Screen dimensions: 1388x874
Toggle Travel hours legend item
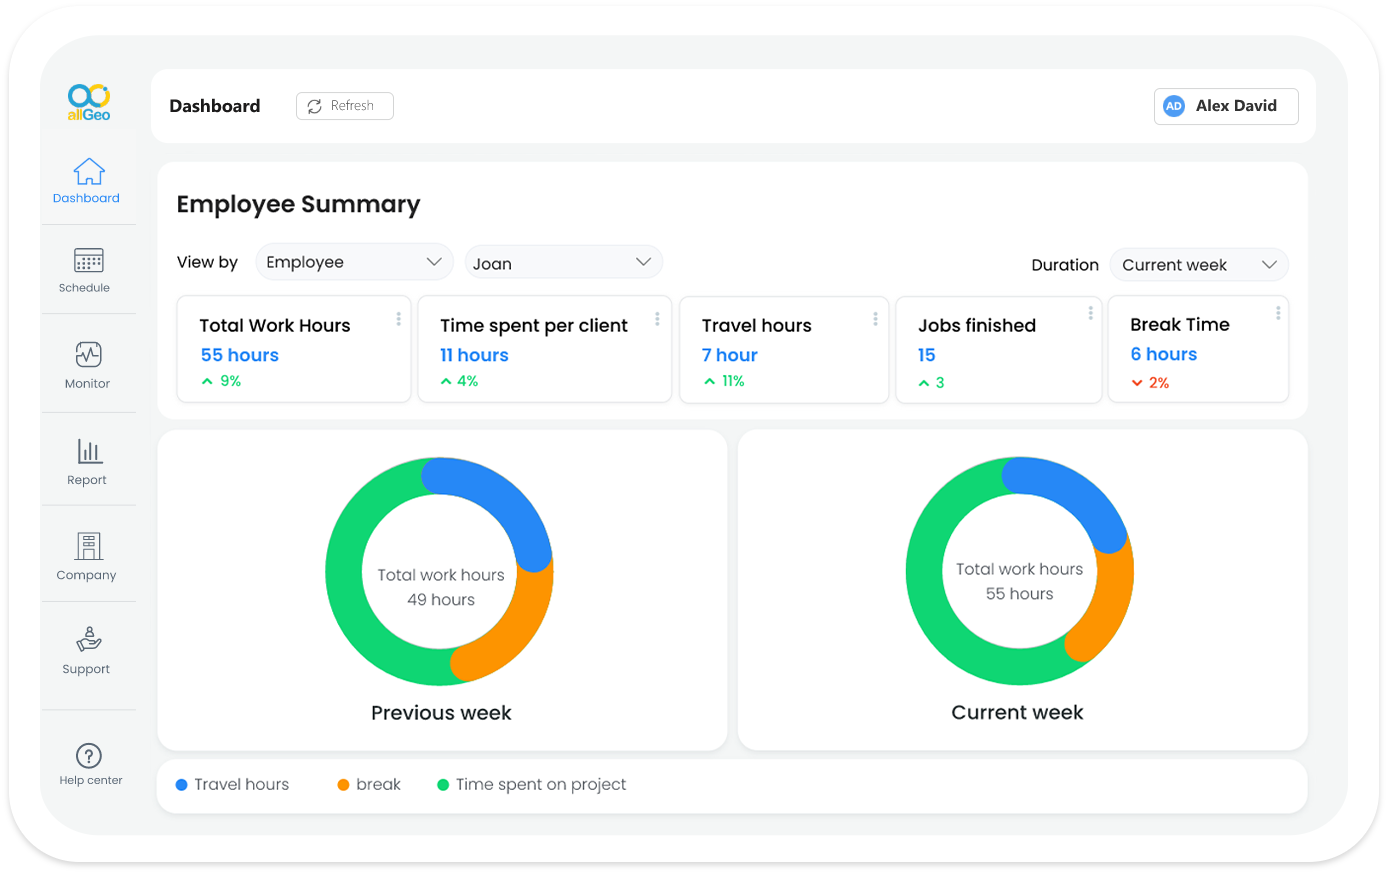tap(232, 785)
